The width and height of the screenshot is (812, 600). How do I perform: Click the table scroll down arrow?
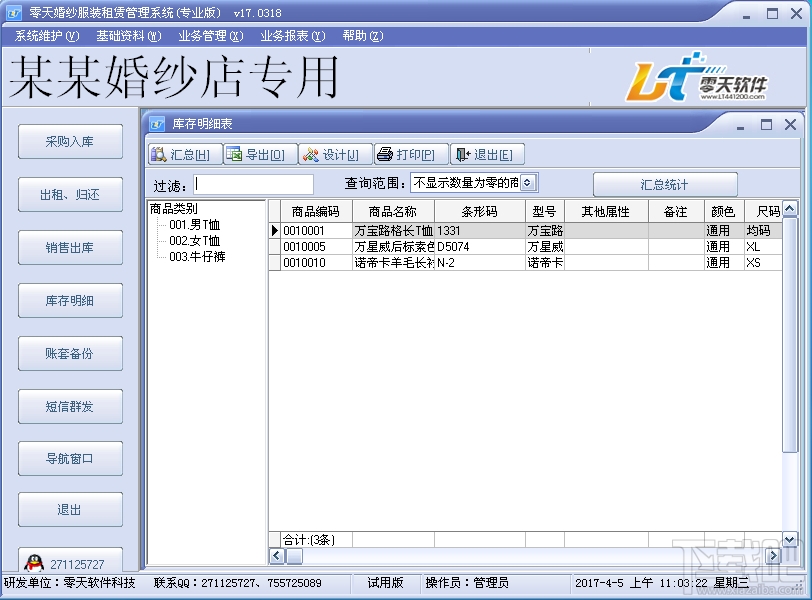pyautogui.click(x=789, y=539)
